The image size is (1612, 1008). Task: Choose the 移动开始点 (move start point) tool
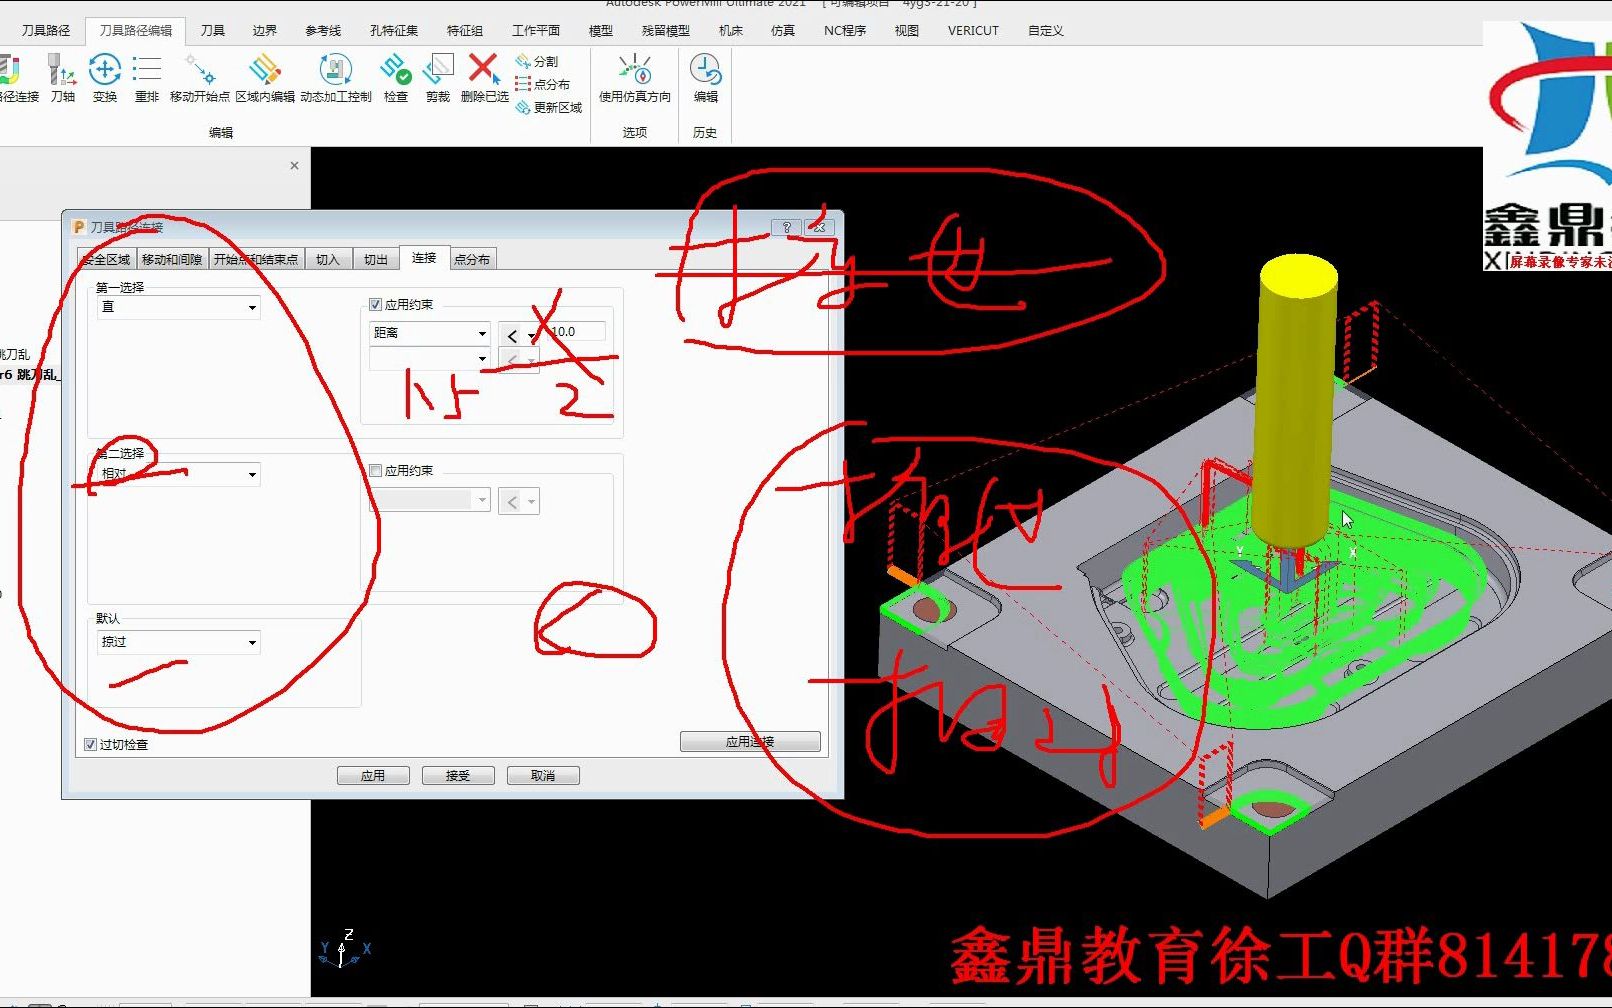point(200,79)
